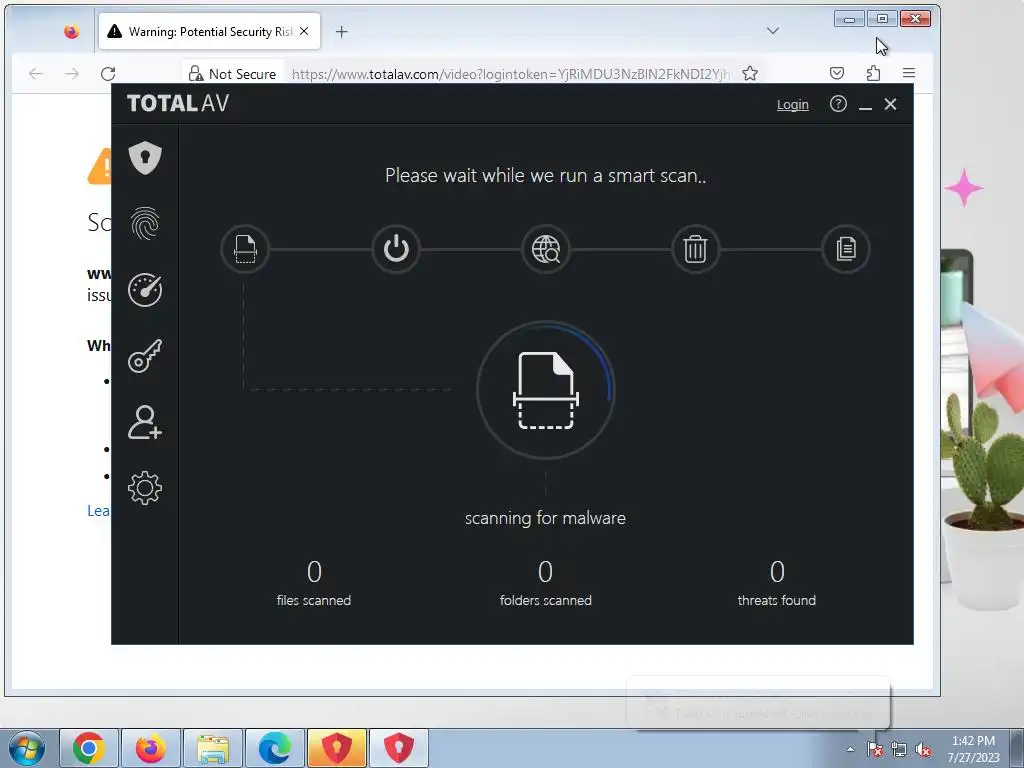Launch Google Chrome from taskbar
The height and width of the screenshot is (768, 1024).
tap(89, 748)
